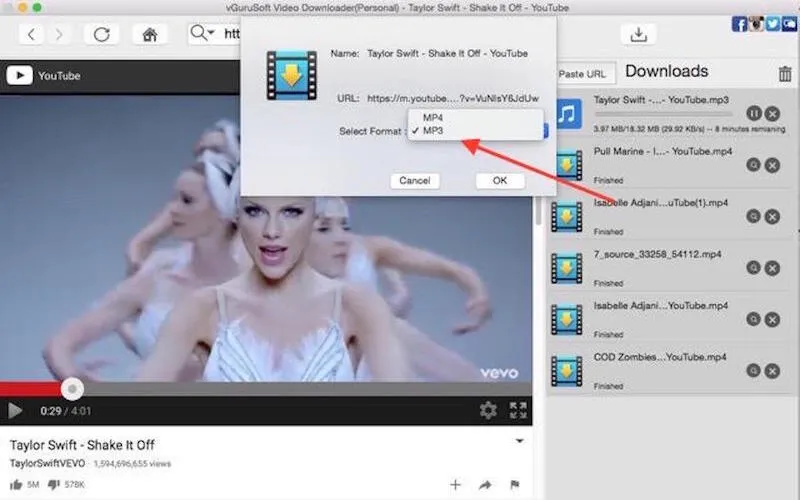Click the Name field Taylor Swift text
The height and width of the screenshot is (500, 800).
[447, 53]
